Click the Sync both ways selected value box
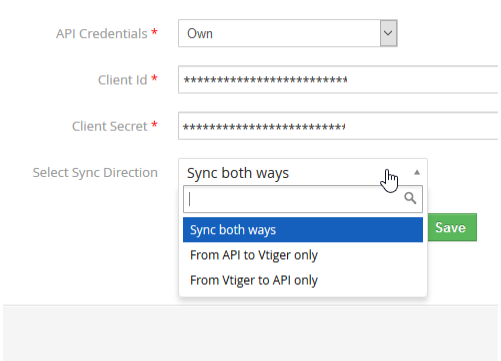Viewport: 501px width, 361px height. pos(303,173)
